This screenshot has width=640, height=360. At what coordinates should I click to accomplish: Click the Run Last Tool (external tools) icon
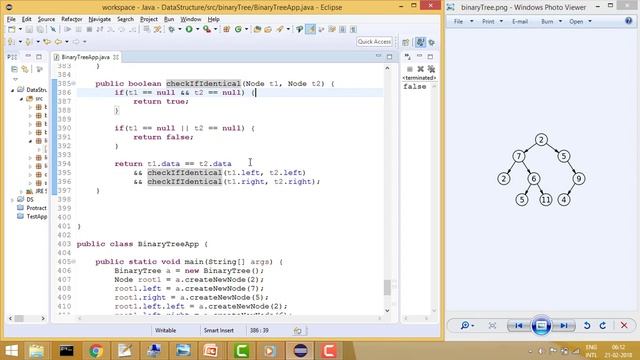point(207,29)
